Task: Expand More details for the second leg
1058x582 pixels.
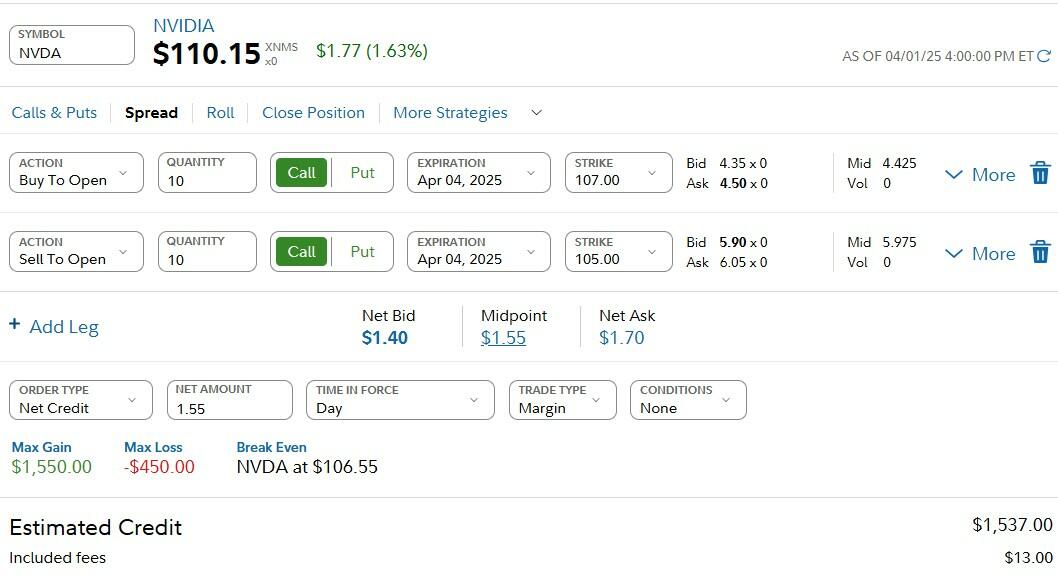Action: (x=980, y=254)
